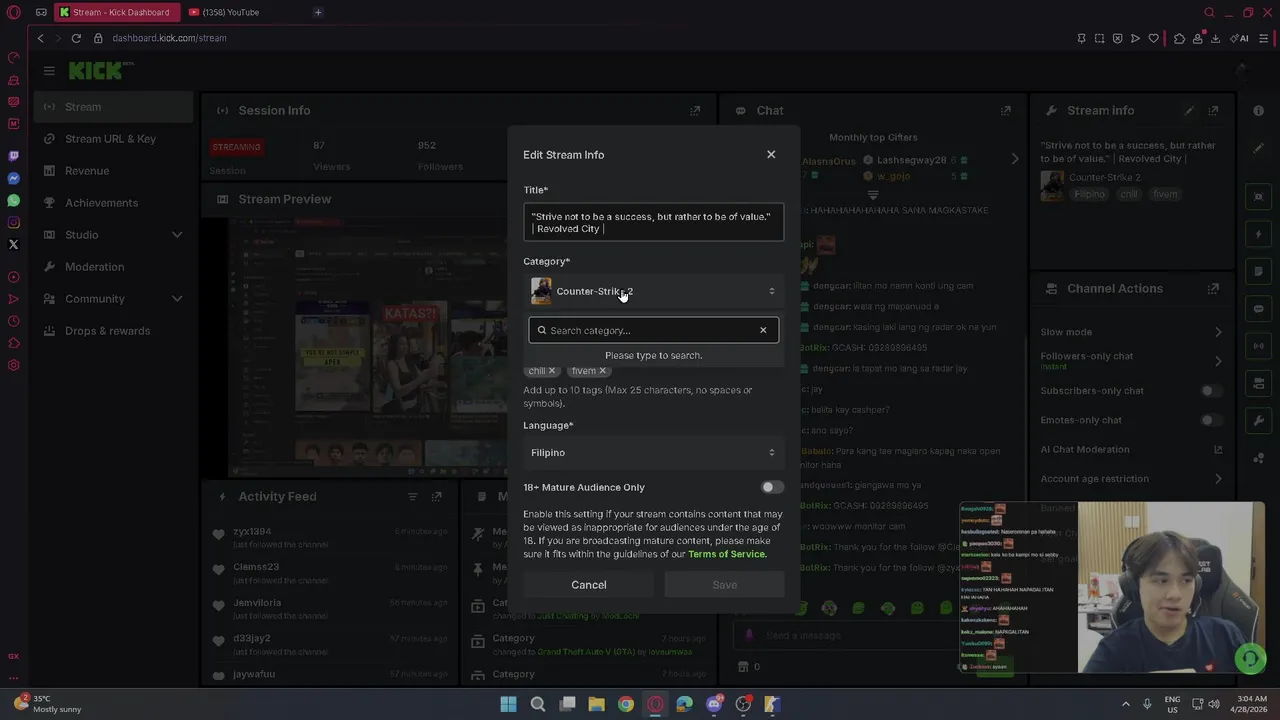Open Windows Start menu
1280x720 pixels.
tap(508, 704)
